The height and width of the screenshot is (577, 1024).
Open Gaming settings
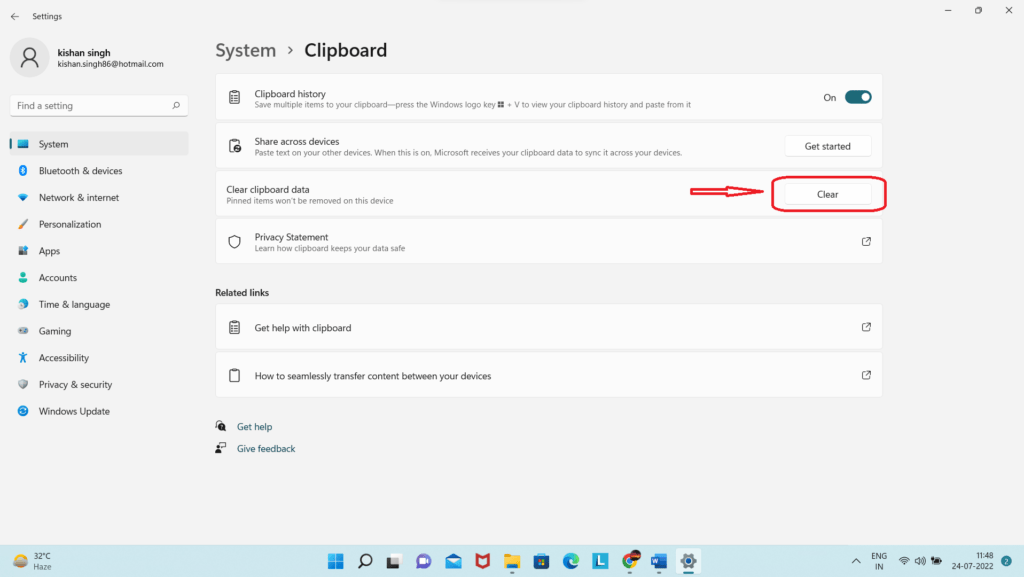click(99, 332)
